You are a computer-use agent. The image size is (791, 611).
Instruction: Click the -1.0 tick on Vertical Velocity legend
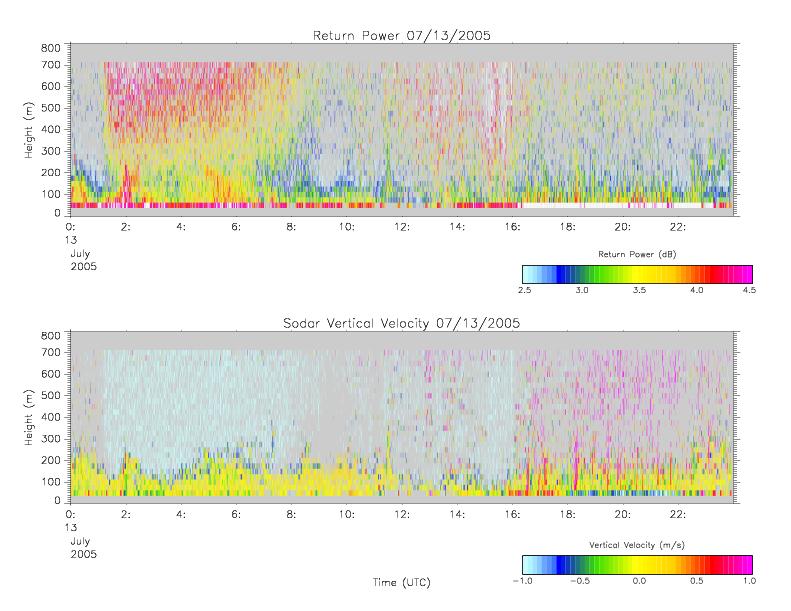(x=523, y=581)
